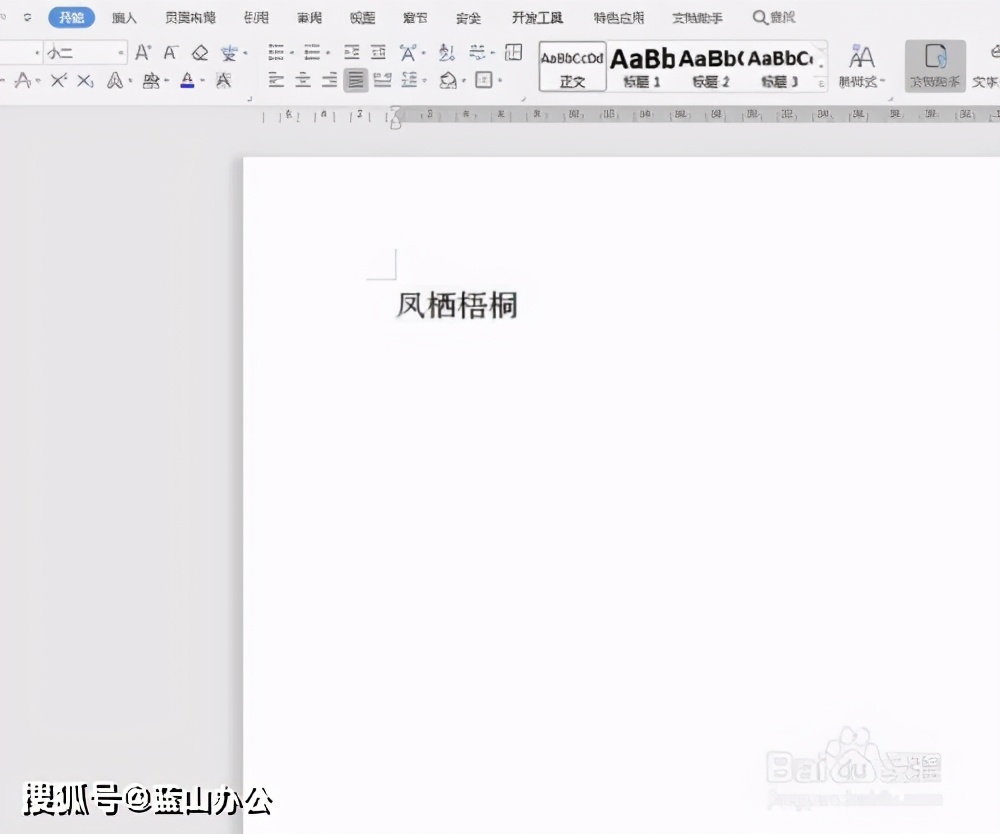Expand the styles gallery list
Screen dimensions: 1000x834
pyautogui.click(x=821, y=83)
